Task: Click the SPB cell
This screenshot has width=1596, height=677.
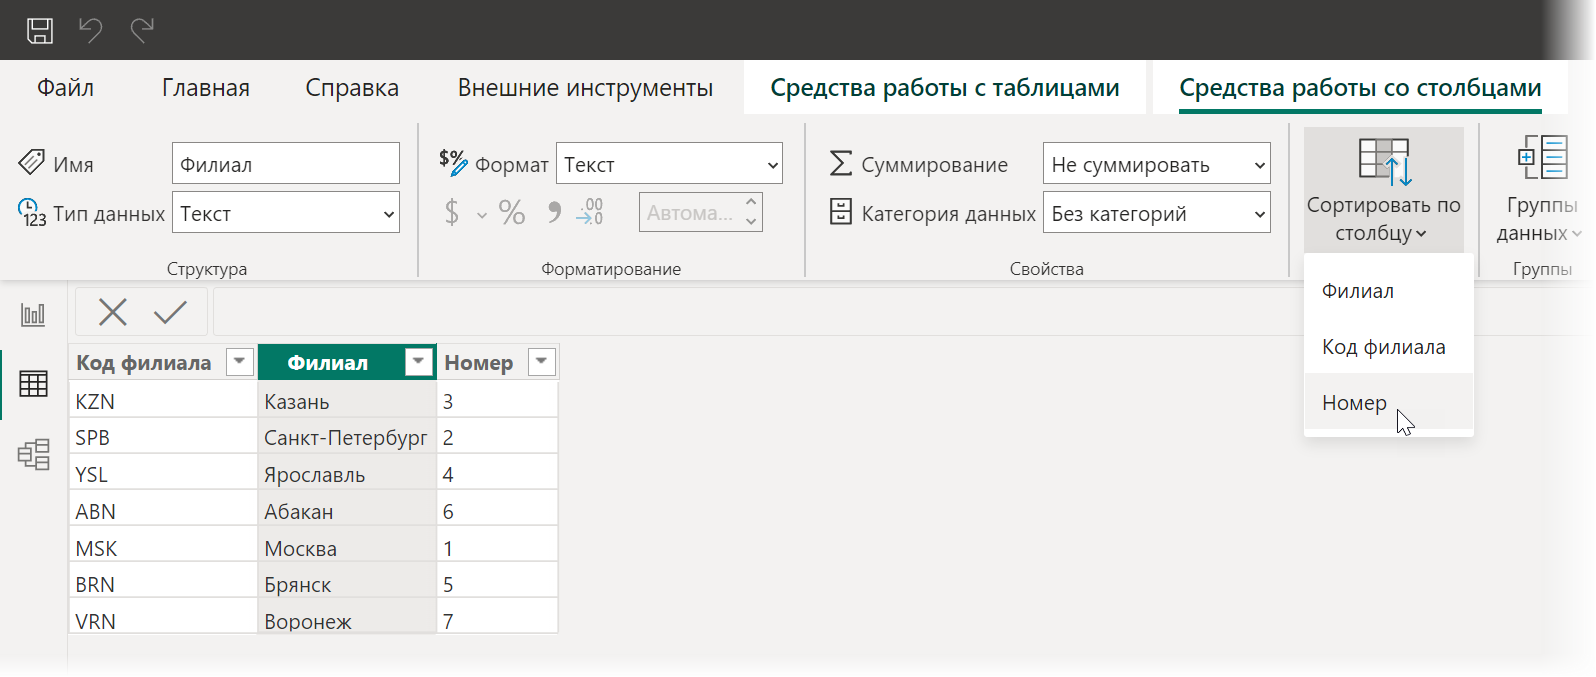Action: (x=163, y=437)
